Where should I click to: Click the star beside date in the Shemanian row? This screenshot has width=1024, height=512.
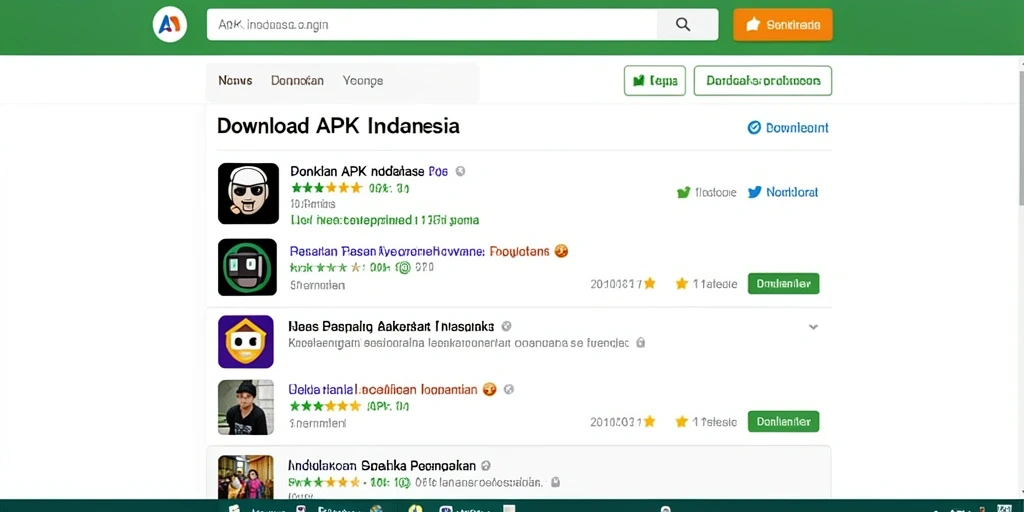(x=649, y=283)
